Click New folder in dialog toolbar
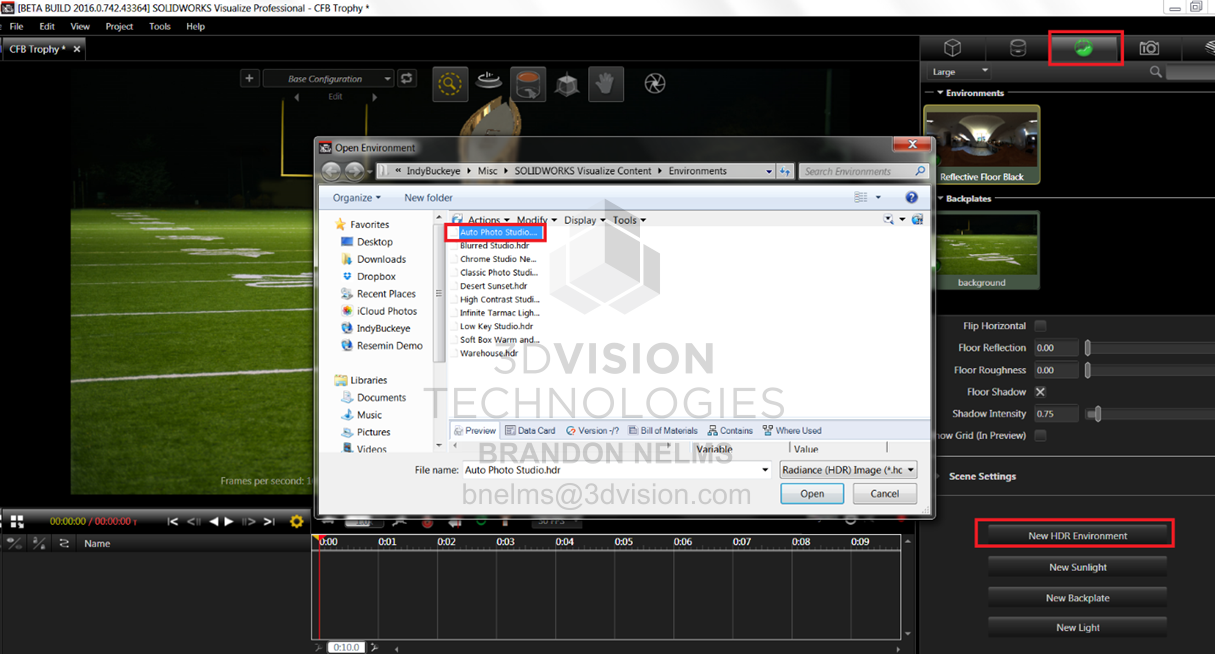This screenshot has height=654, width=1215. pos(428,198)
